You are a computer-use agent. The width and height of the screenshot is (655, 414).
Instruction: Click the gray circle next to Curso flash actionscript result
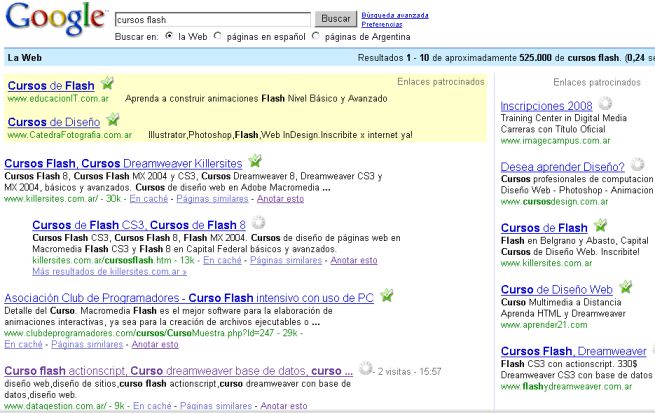(366, 368)
